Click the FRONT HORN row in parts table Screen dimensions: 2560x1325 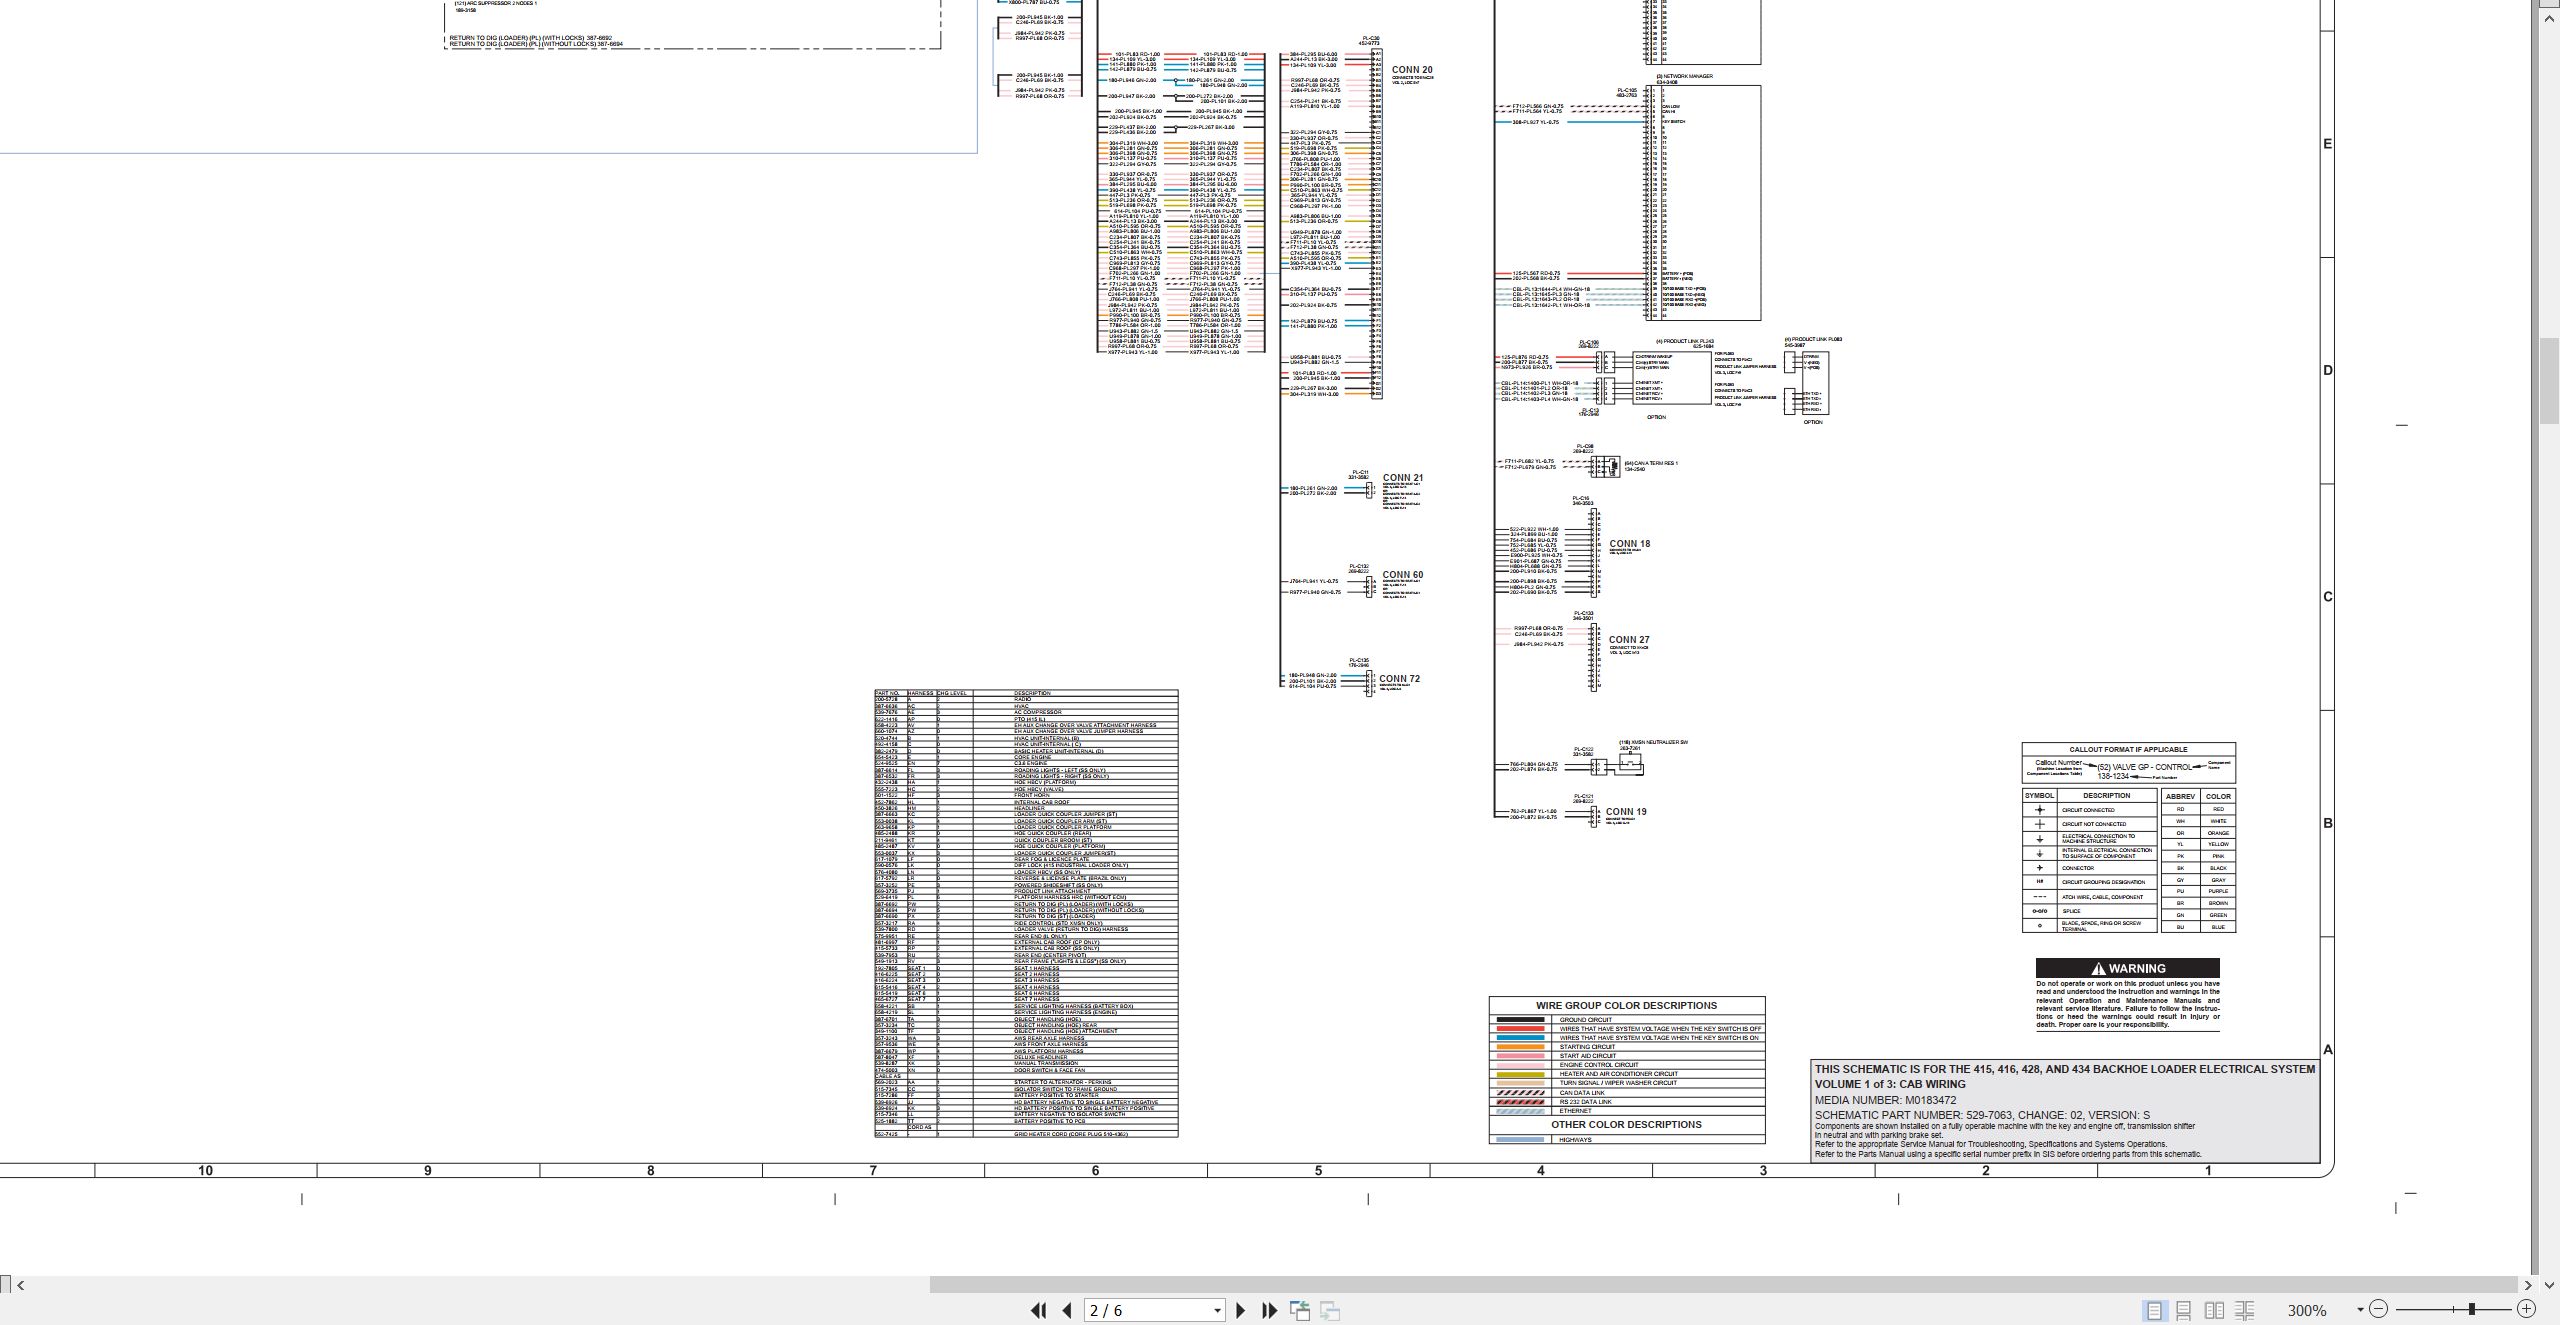(x=1026, y=796)
